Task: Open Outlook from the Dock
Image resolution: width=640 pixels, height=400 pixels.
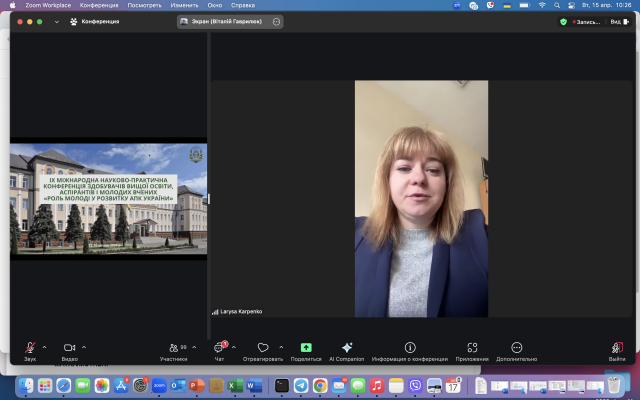Action: [x=178, y=385]
